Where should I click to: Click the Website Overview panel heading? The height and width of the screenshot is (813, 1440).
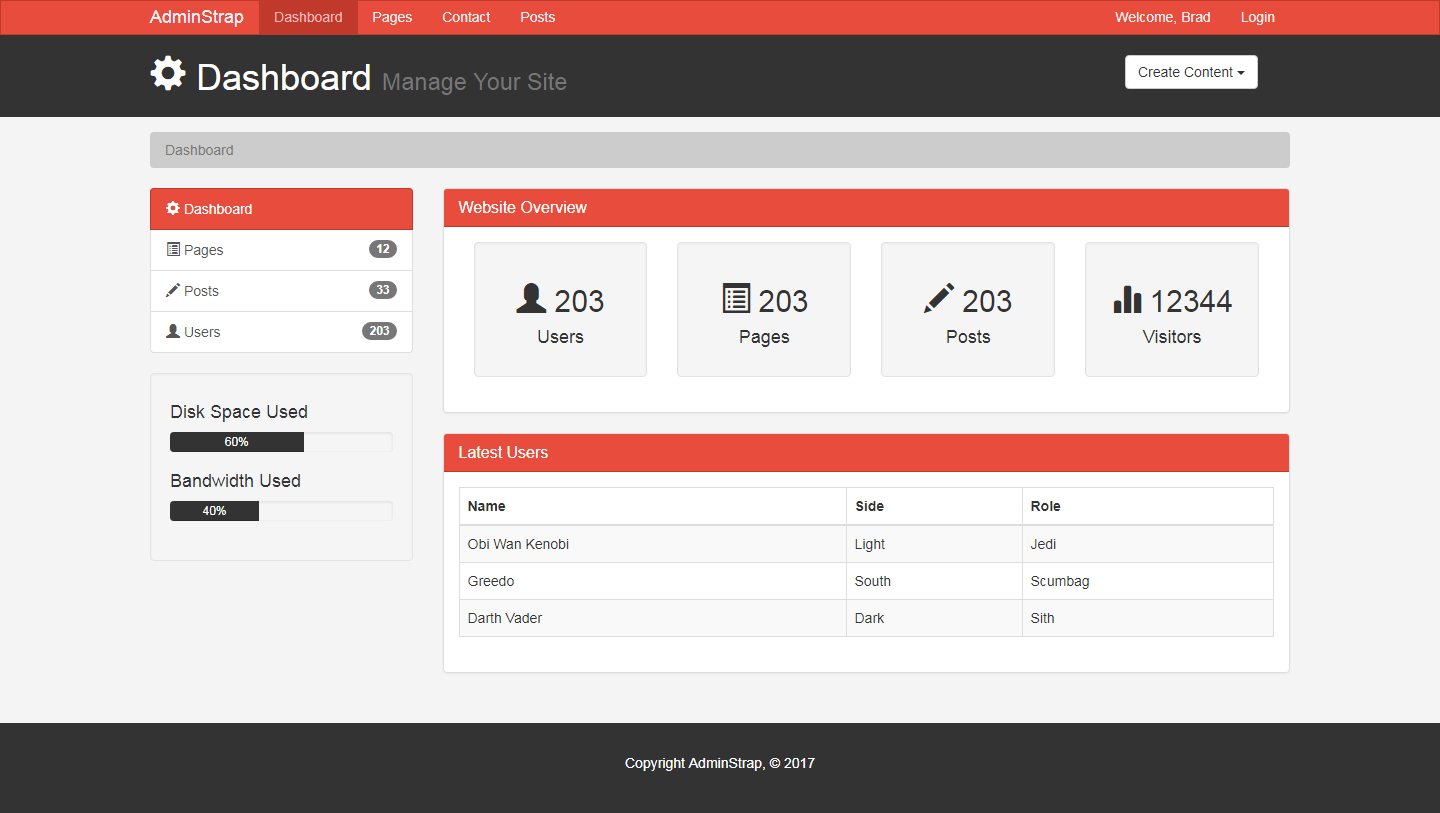866,208
